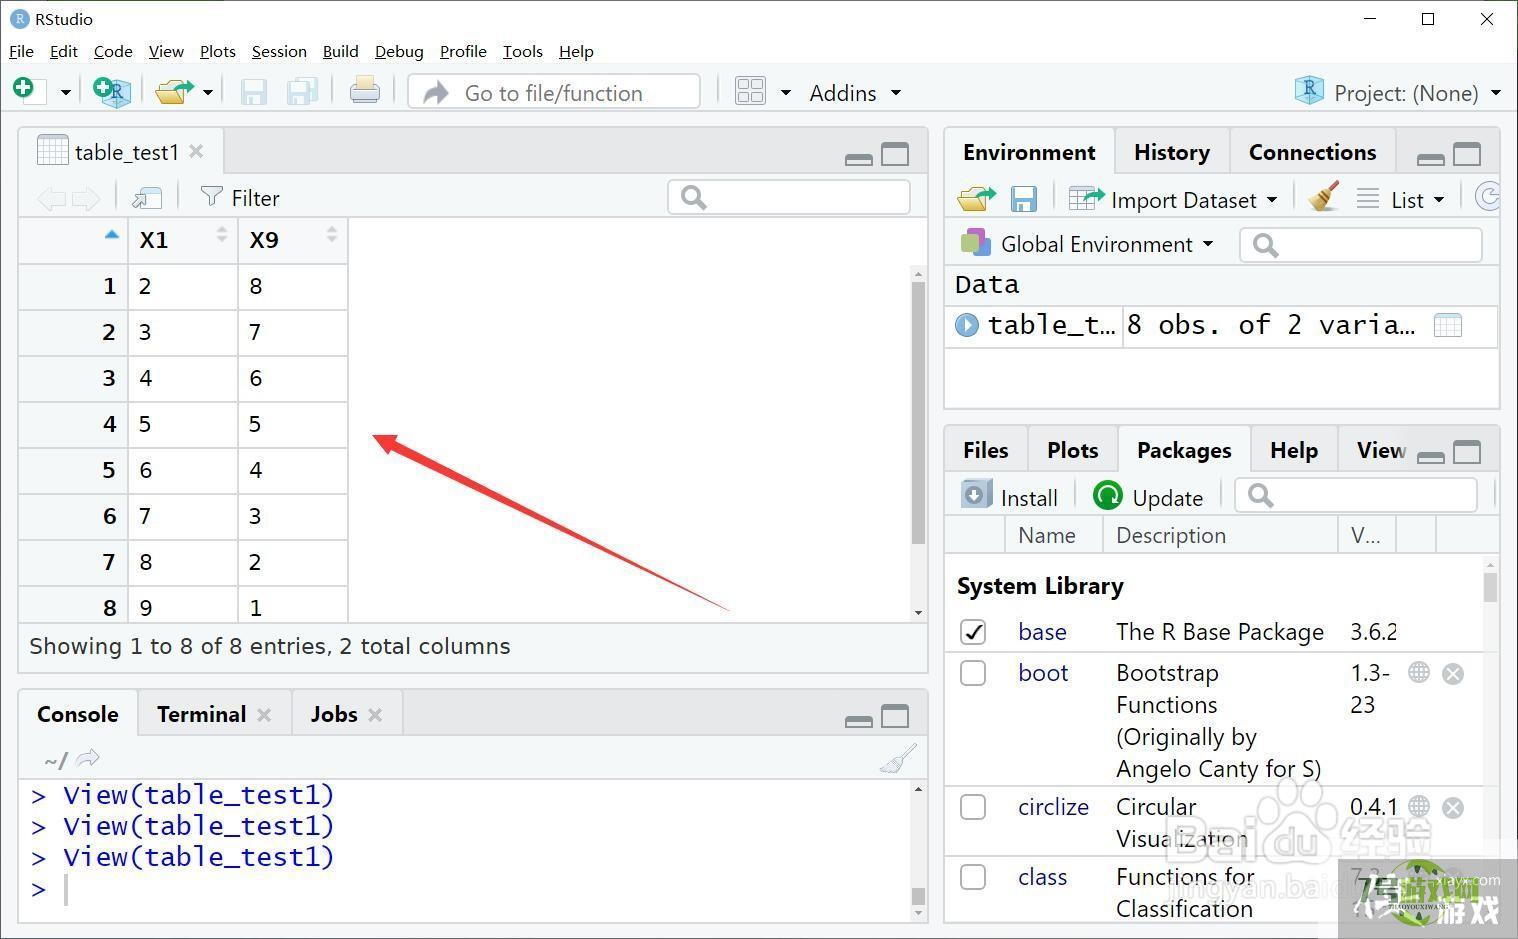Click the Save document icon
Viewport: 1518px width, 939px height.
tap(254, 92)
